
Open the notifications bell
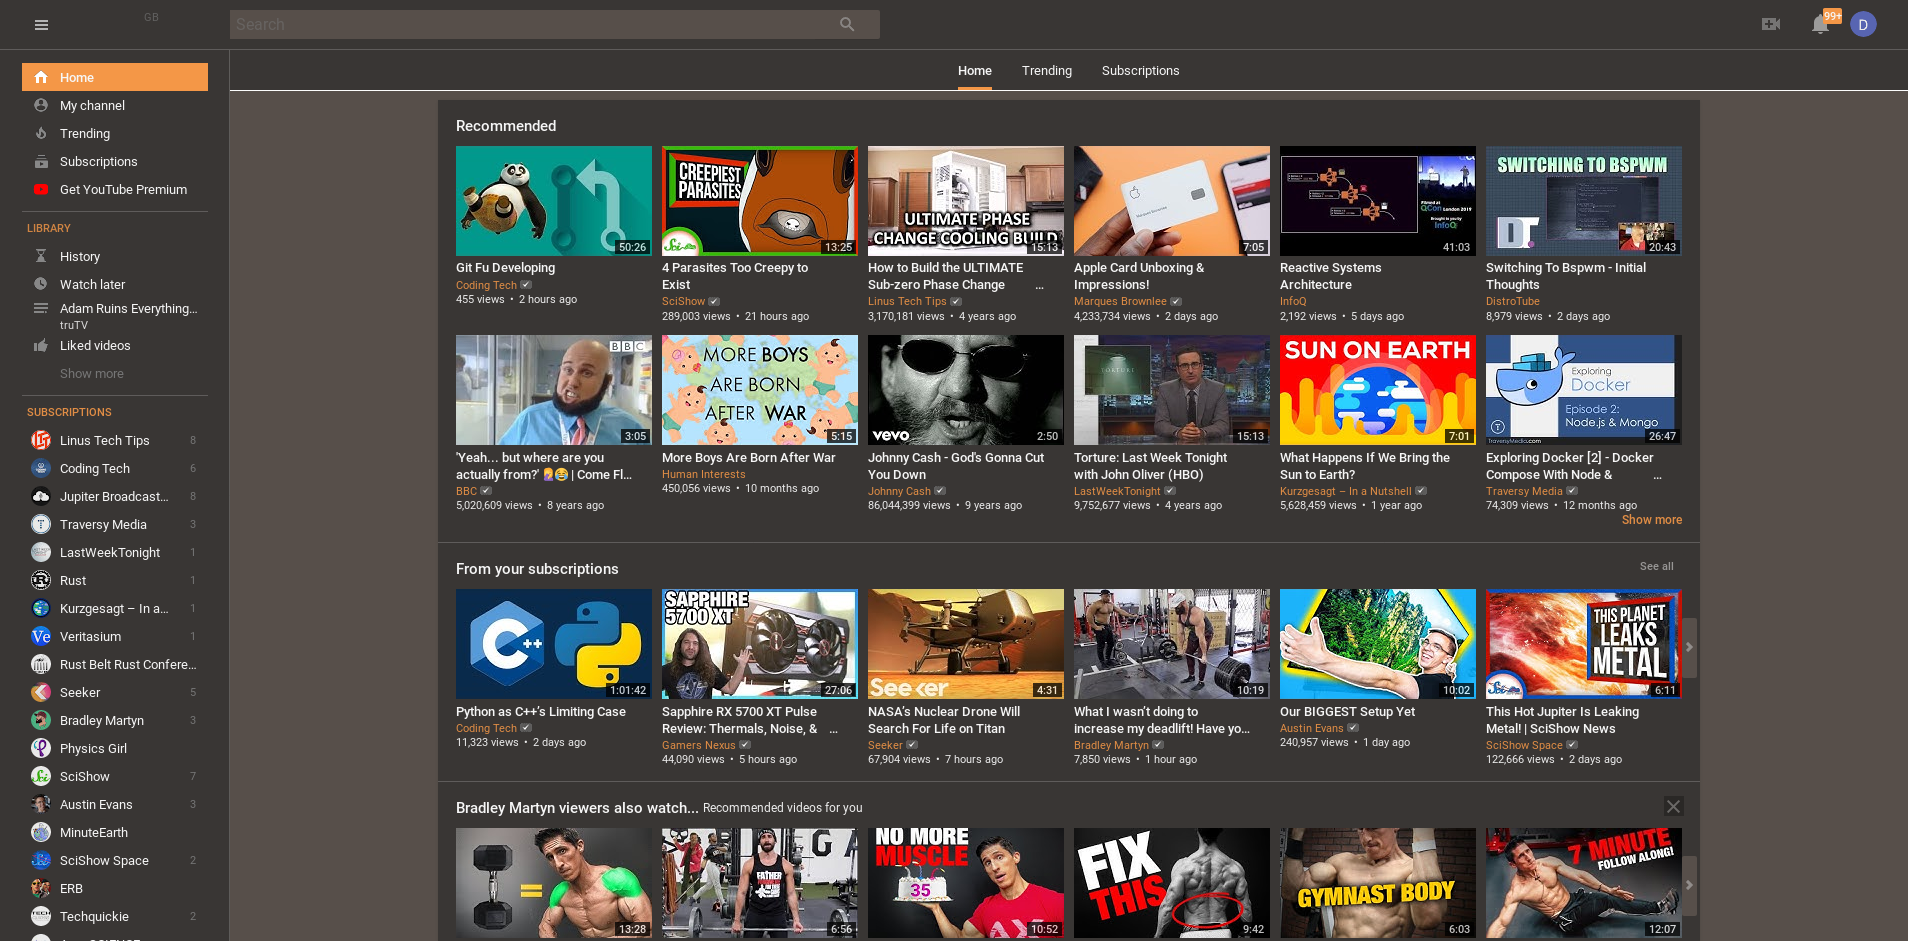point(1821,24)
